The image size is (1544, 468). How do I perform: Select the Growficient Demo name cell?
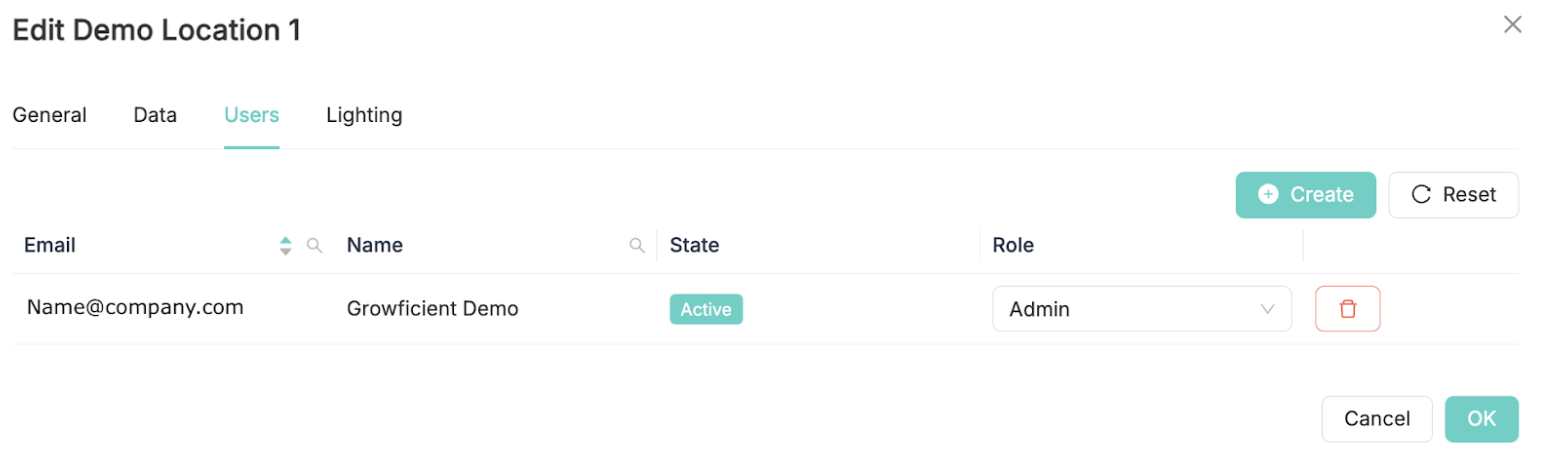[x=432, y=309]
